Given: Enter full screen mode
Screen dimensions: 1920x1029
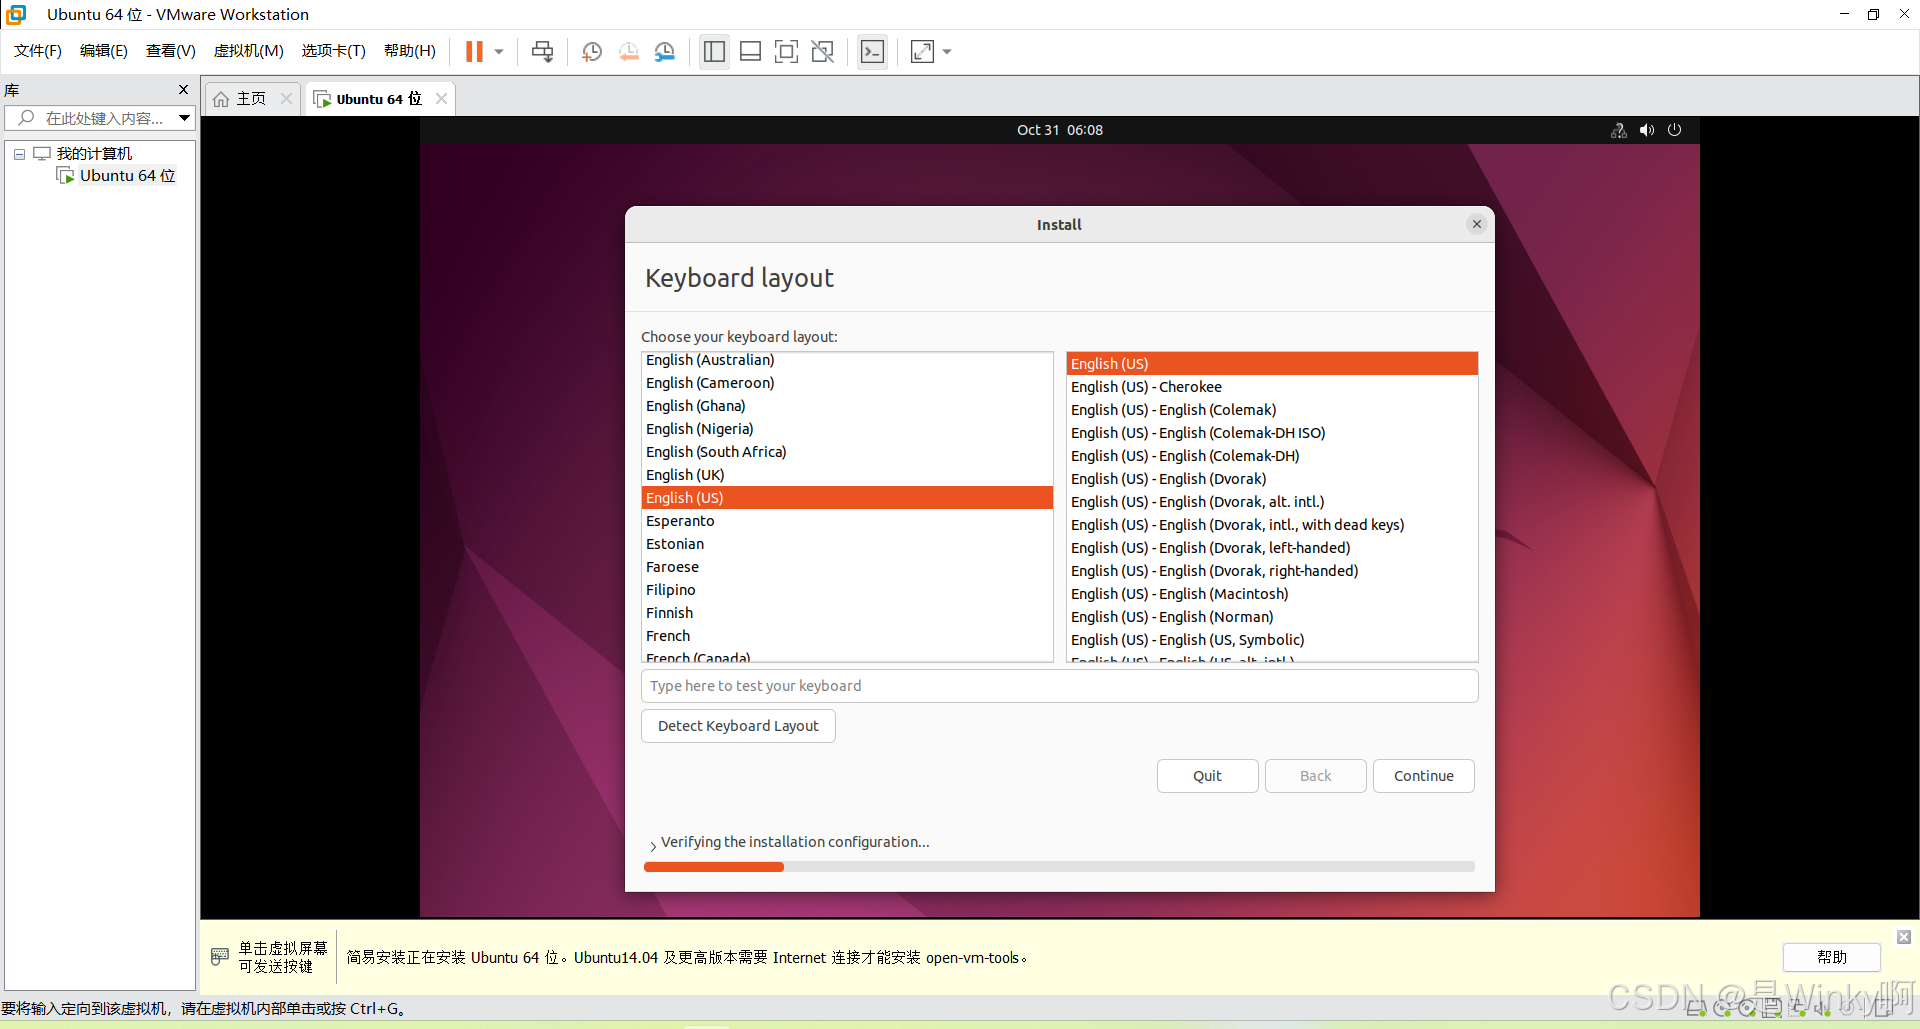Looking at the screenshot, I should [786, 52].
